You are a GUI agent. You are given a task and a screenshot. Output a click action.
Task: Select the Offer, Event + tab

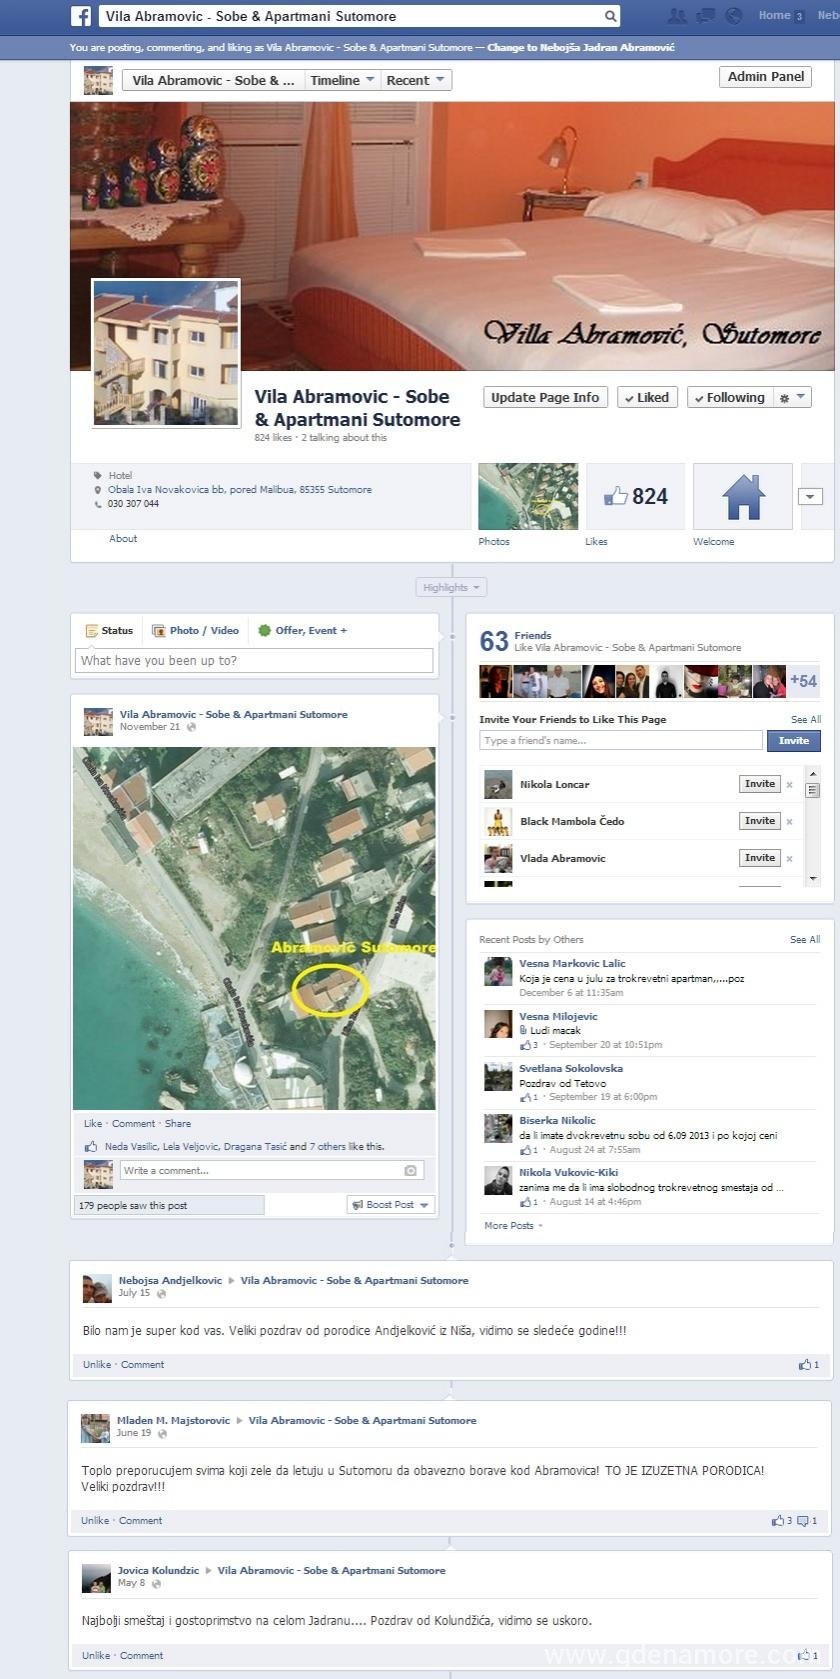coord(302,631)
